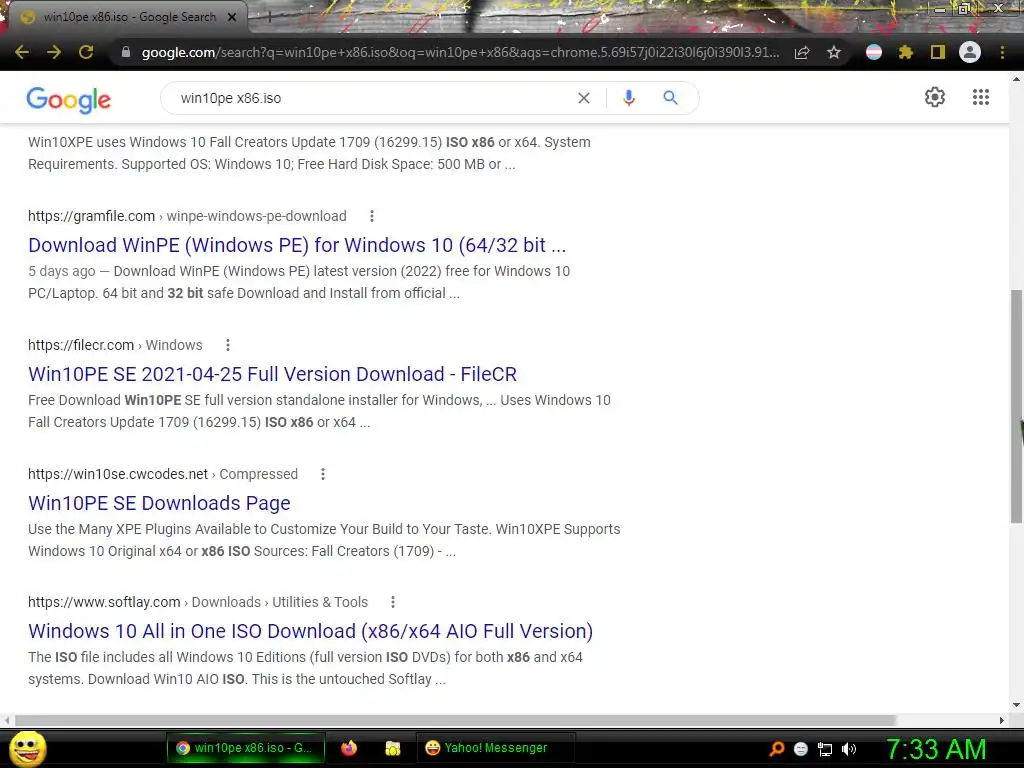1024x768 pixels.
Task: Open the Google apps grid
Action: point(980,97)
